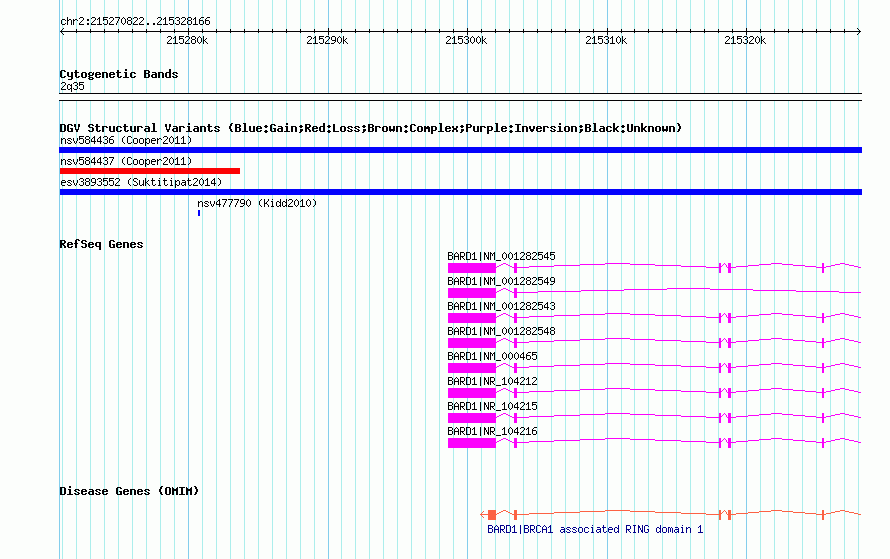The height and width of the screenshot is (559, 890).
Task: Click the Disease Genes (OMIM) track title
Action: [129, 491]
